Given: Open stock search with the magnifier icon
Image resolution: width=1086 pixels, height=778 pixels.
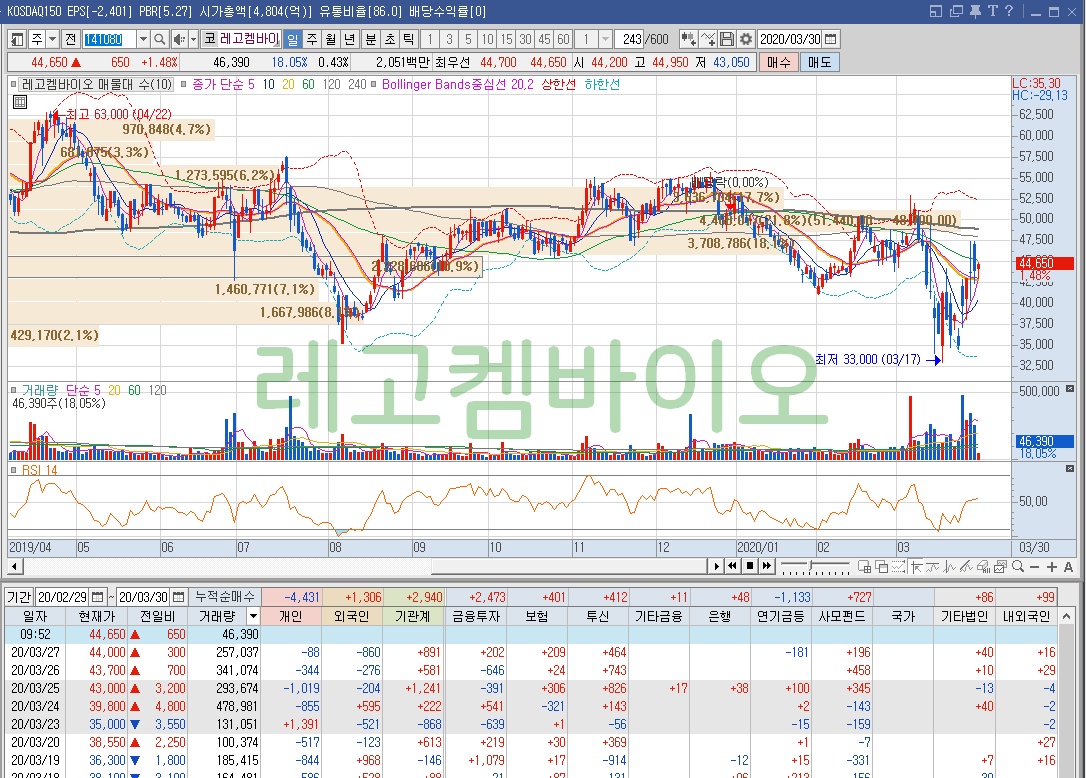Looking at the screenshot, I should [159, 39].
